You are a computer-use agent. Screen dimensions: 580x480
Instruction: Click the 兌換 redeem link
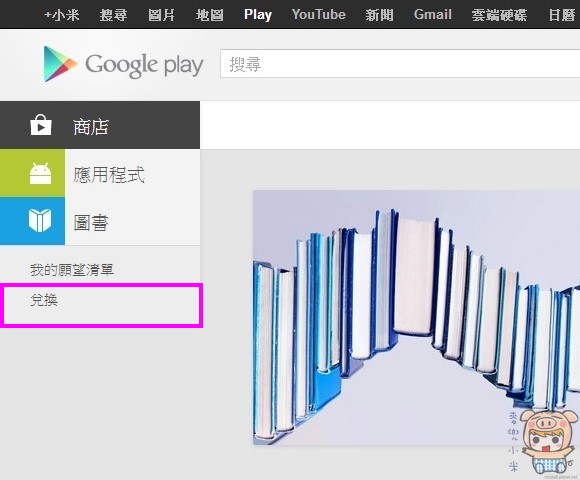44,300
